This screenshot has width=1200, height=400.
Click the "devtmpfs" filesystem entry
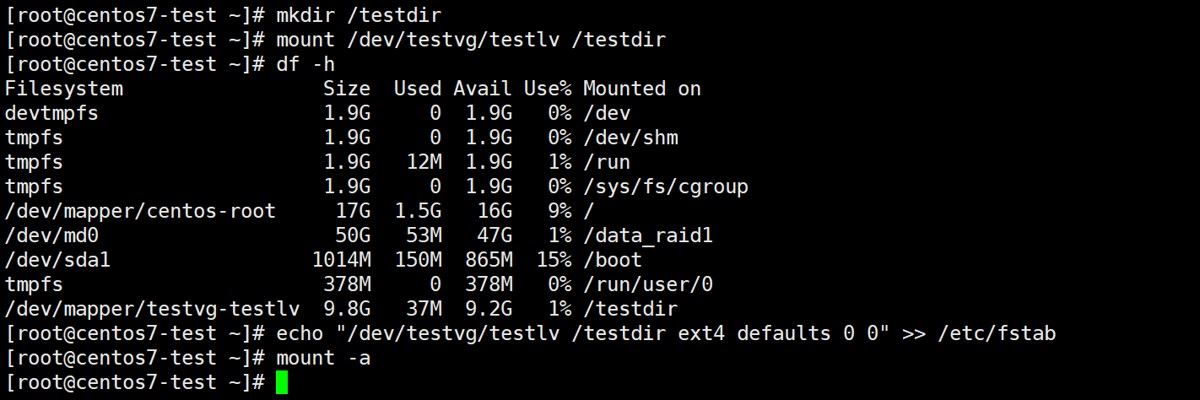tap(52, 113)
